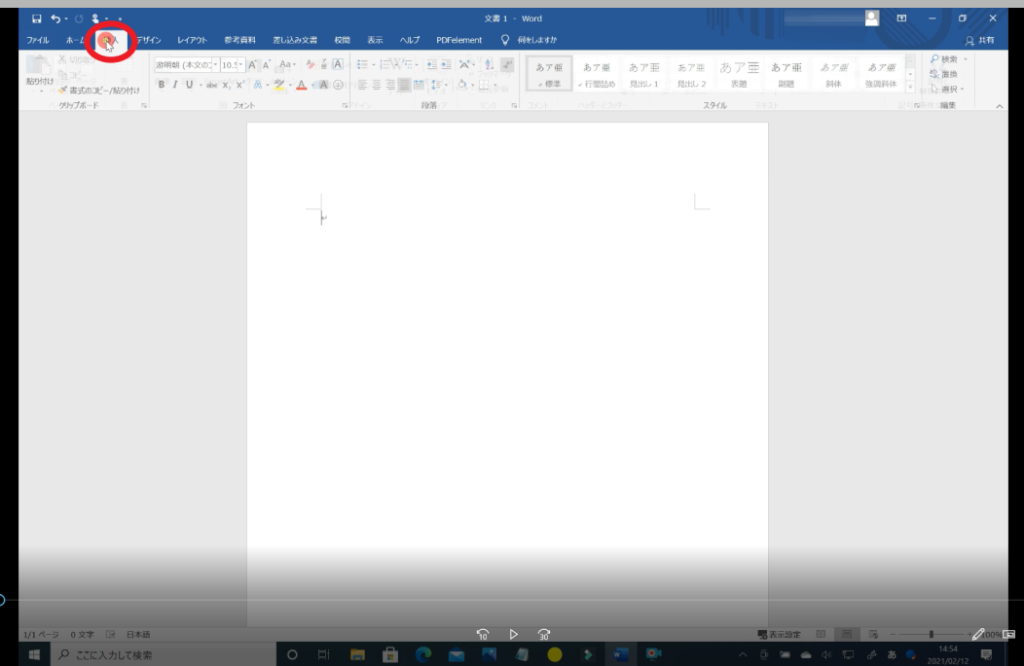Click the zoom slider in status bar
The height and width of the screenshot is (666, 1024).
coord(931,634)
